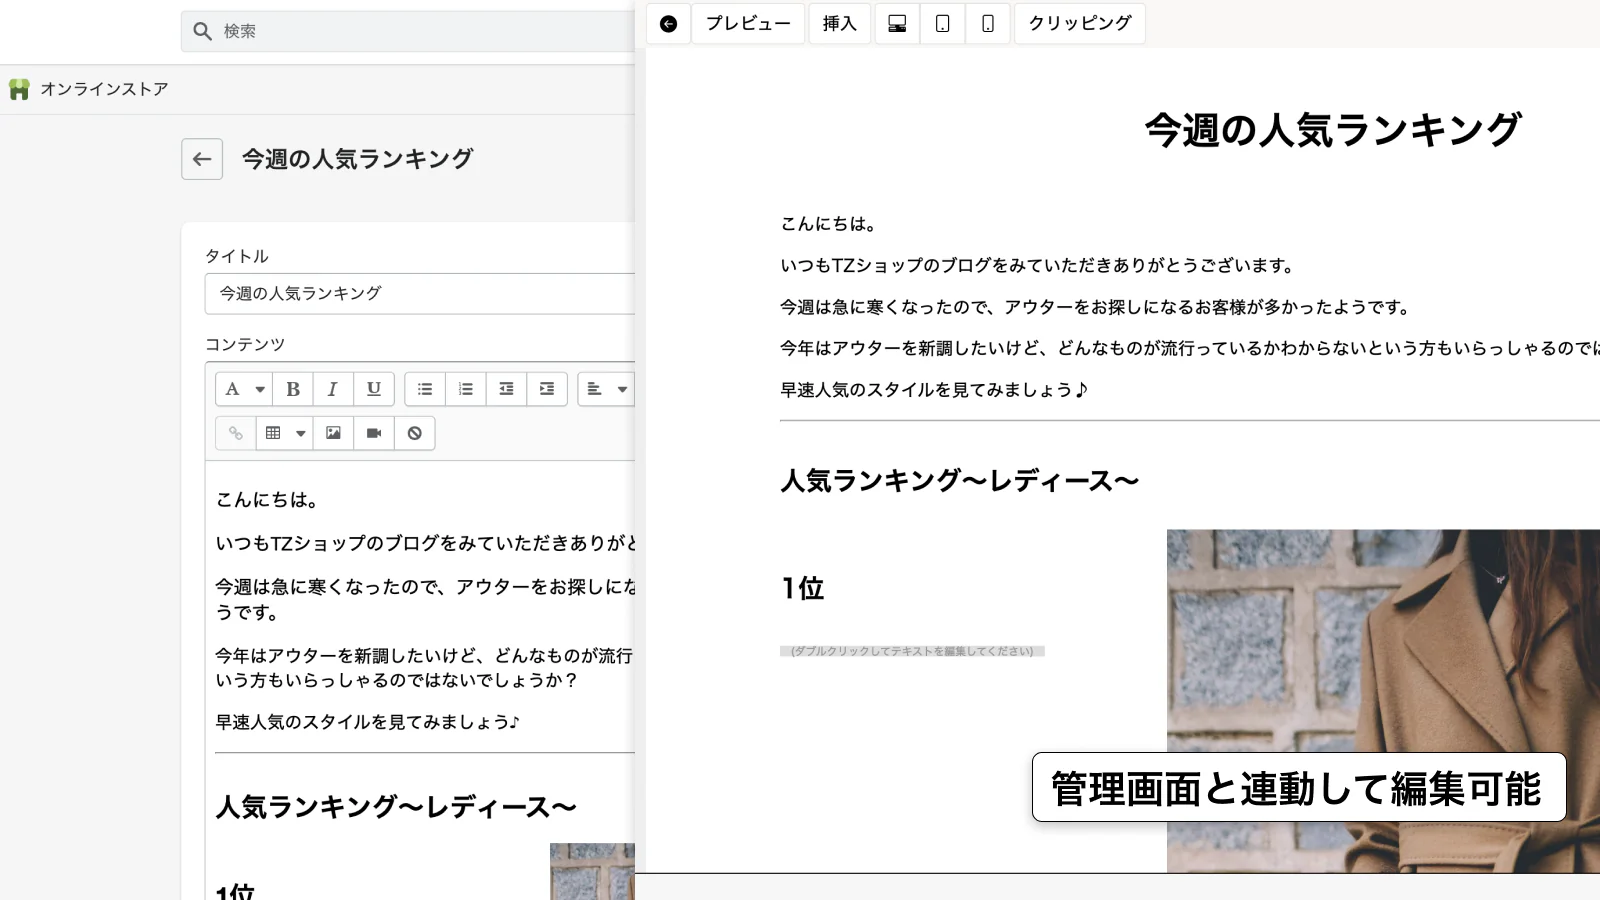Click preview line 早速人気のスタイルを見てみましょう♪

[x=934, y=390]
